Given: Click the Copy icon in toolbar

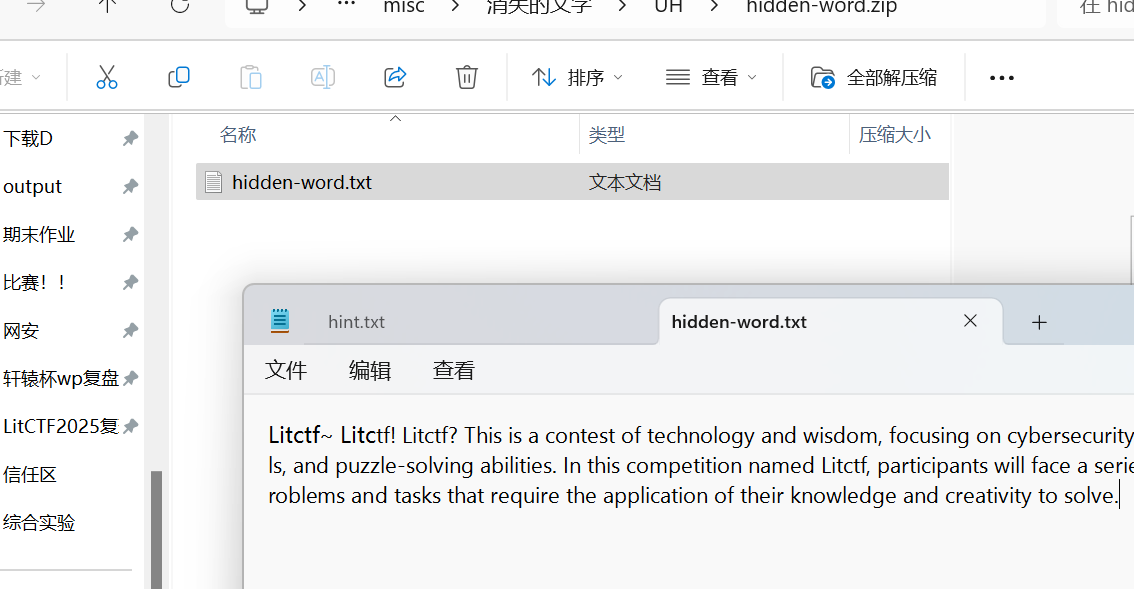Looking at the screenshot, I should pos(179,77).
